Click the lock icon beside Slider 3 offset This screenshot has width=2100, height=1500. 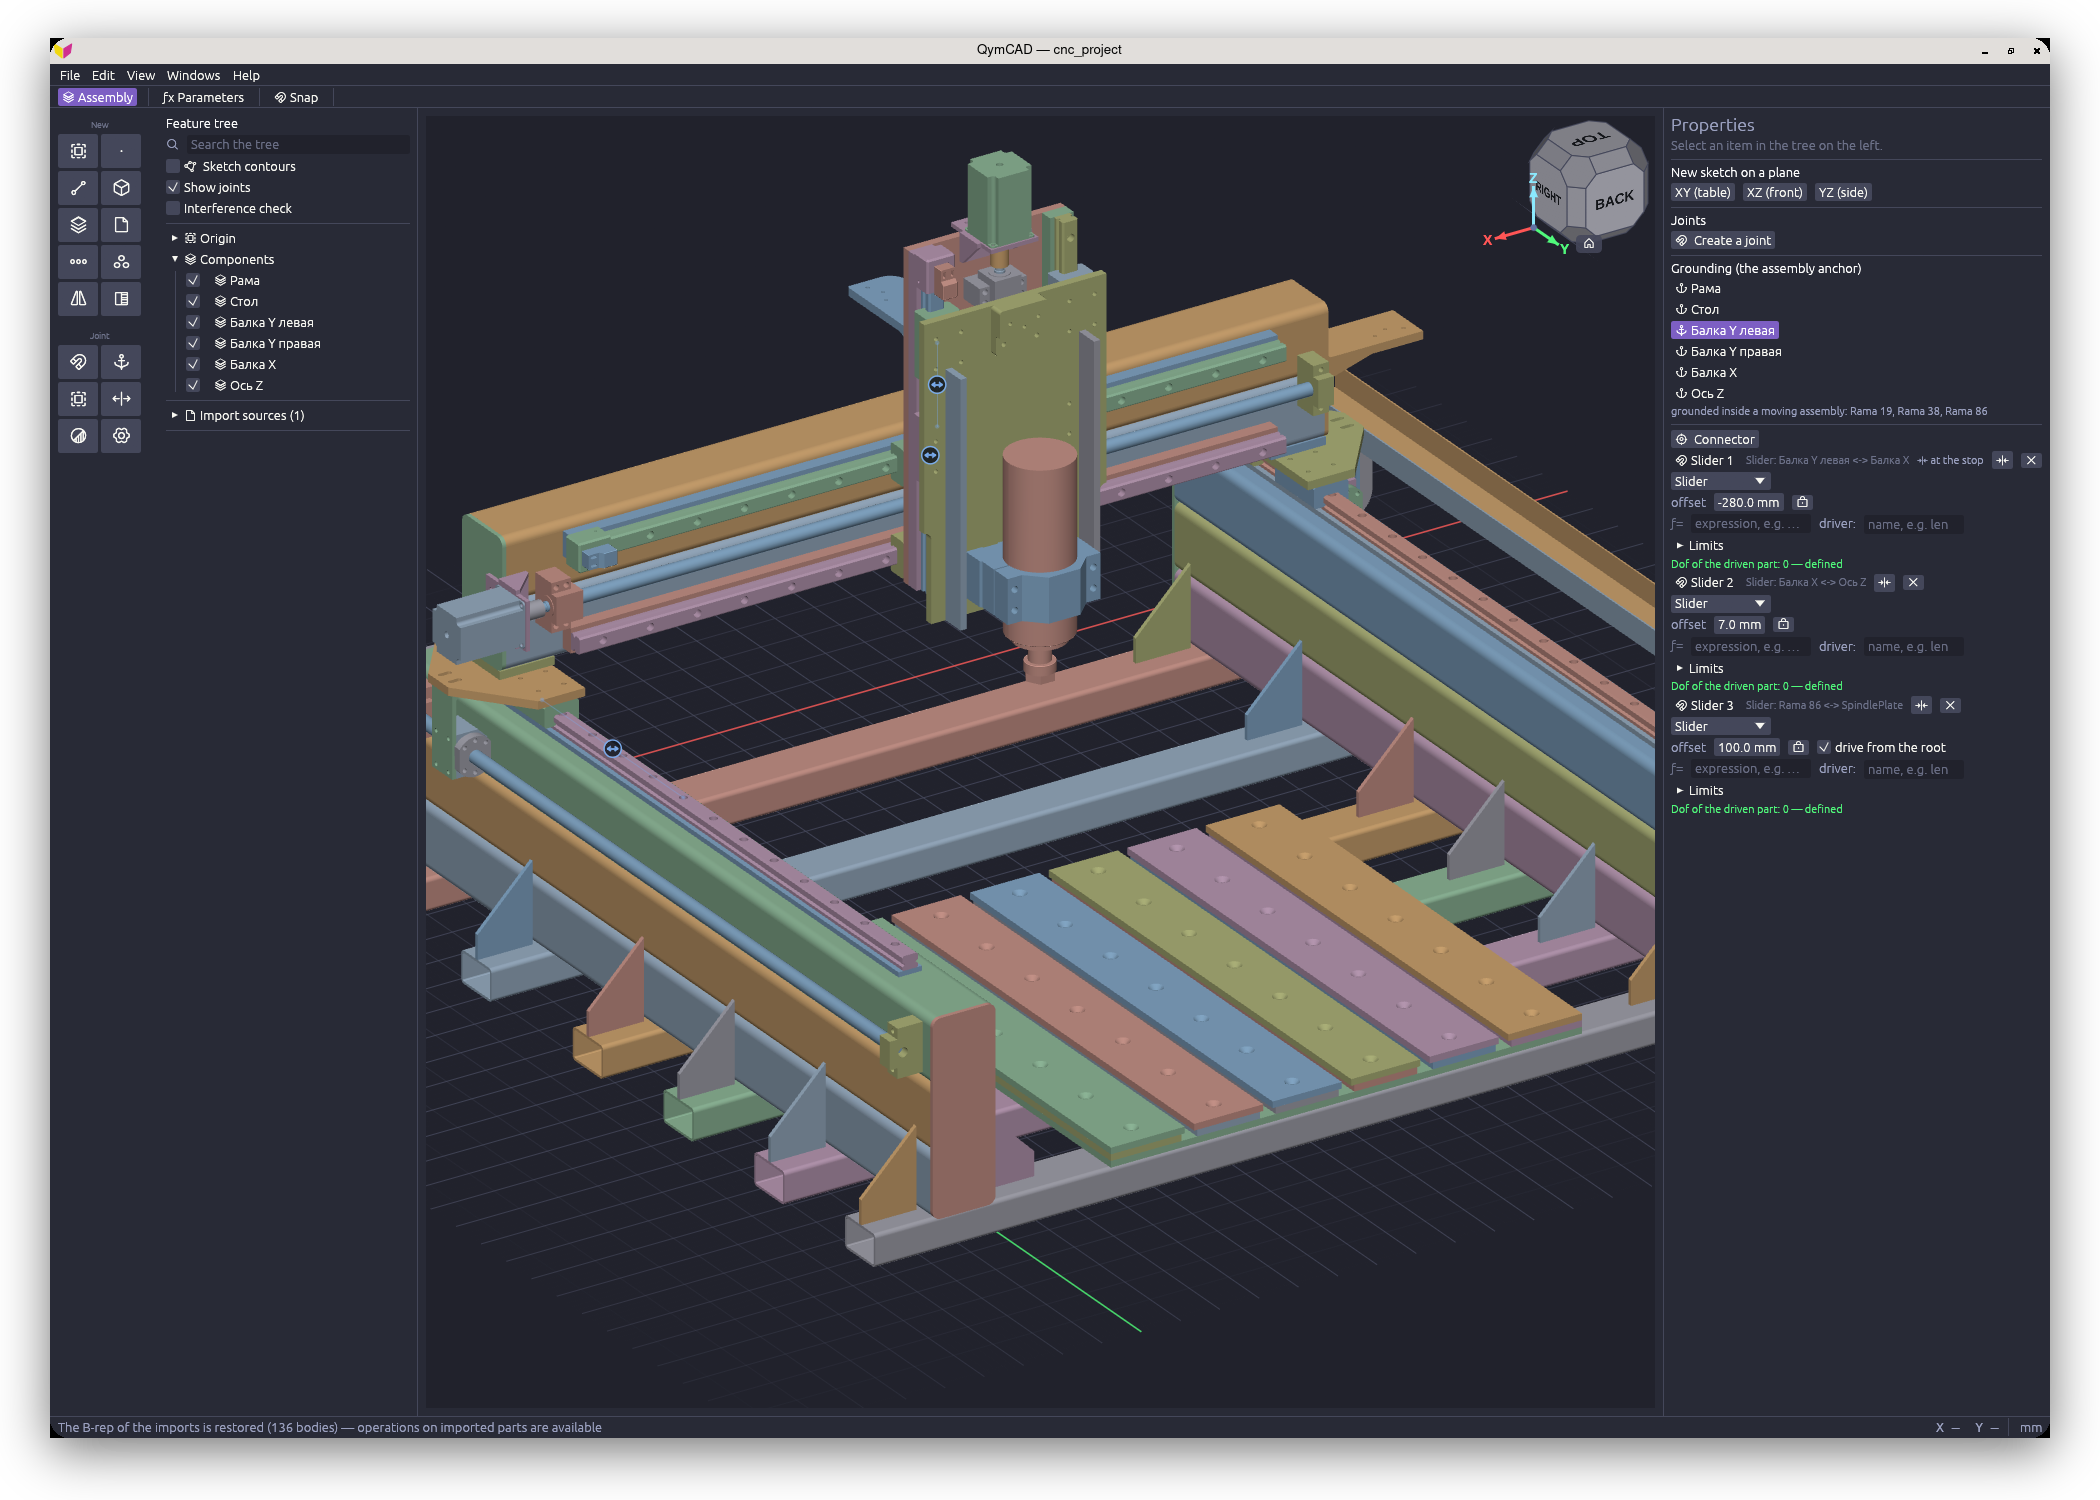pos(1798,747)
